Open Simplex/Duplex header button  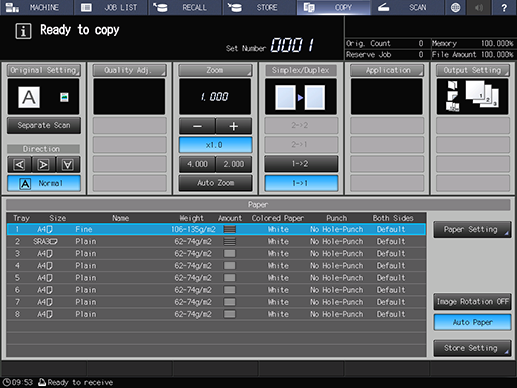pos(301,70)
